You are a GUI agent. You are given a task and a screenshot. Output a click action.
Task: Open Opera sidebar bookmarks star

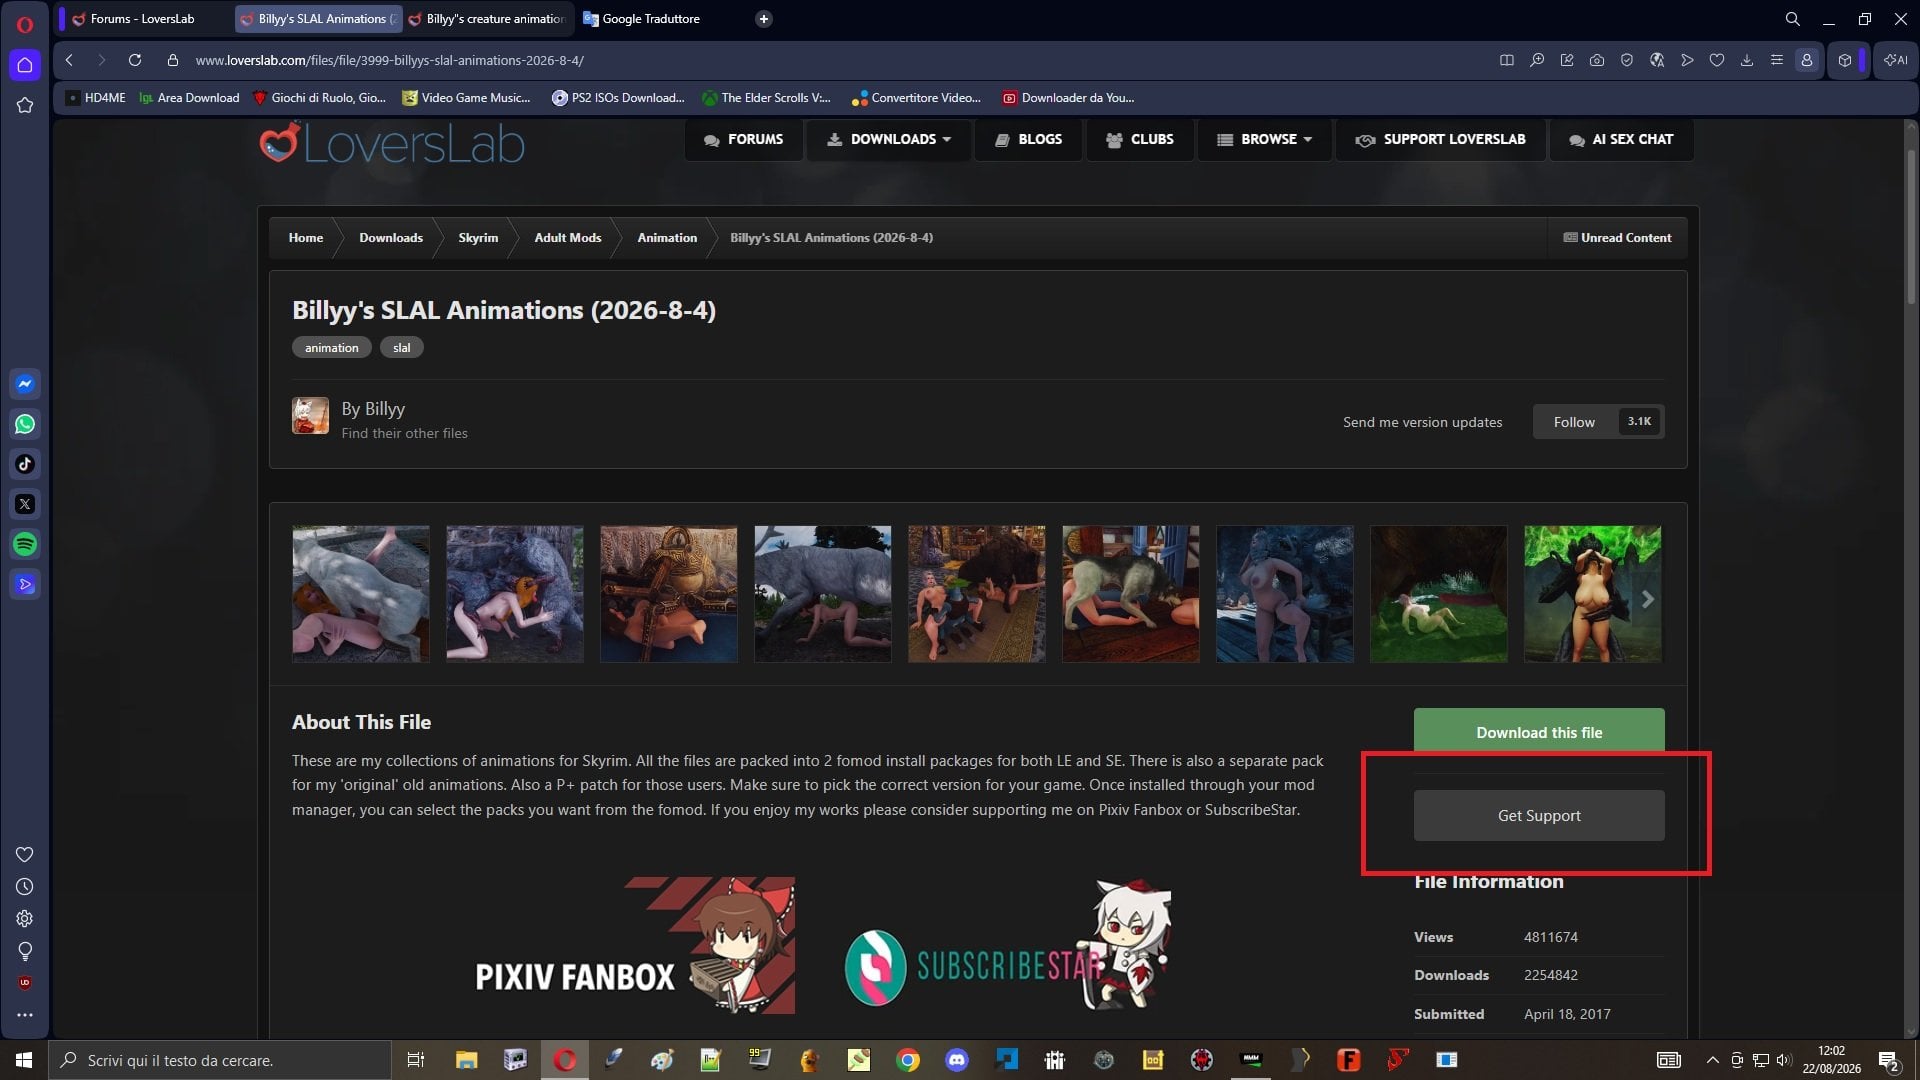coord(25,105)
